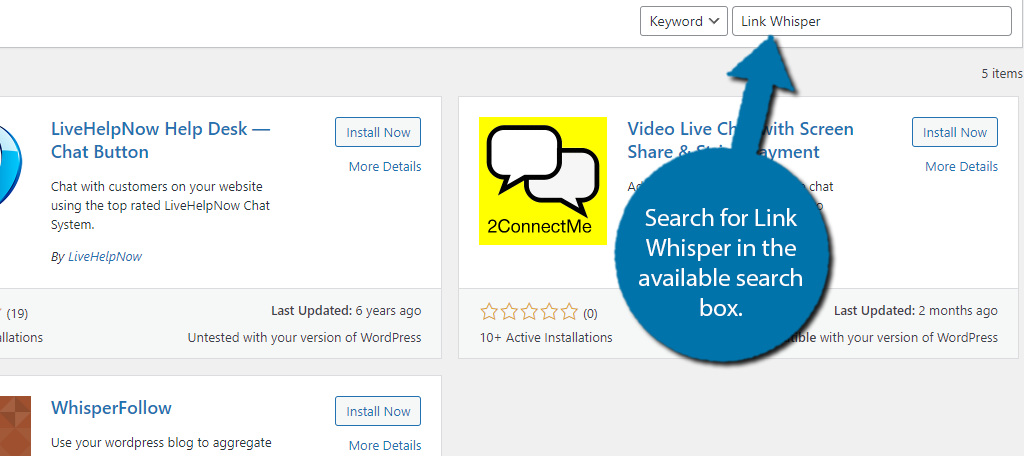
Task: Open More Details for WhisperFollow
Action: click(385, 446)
